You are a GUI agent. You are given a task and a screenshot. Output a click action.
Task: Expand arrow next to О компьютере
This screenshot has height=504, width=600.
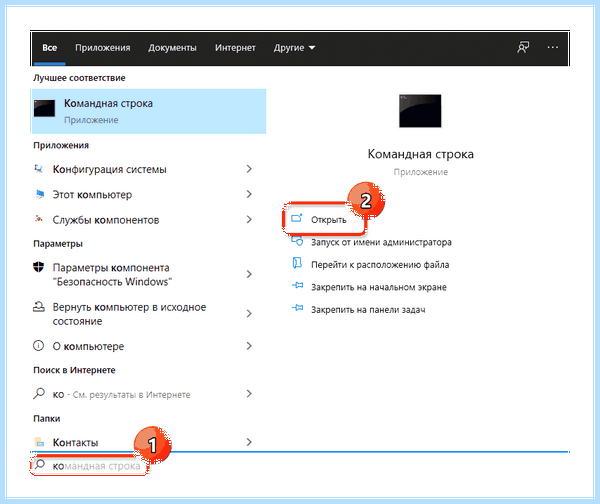[249, 346]
